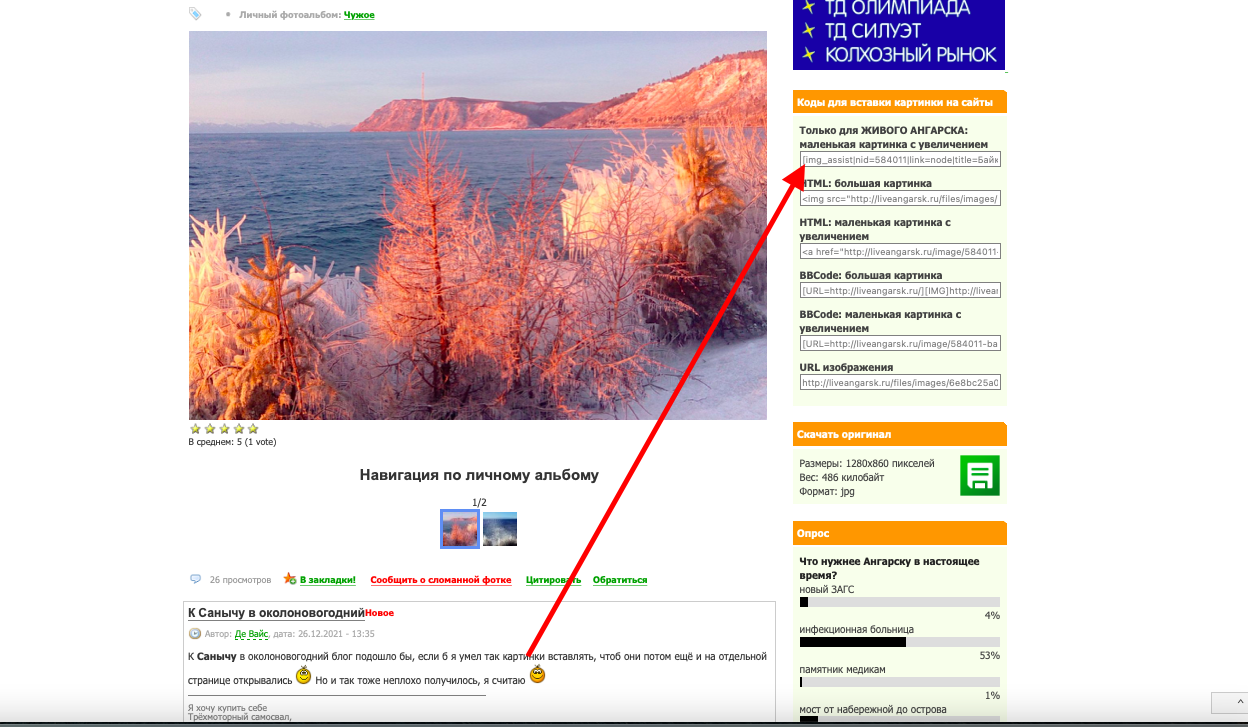
Task: Click Сообщить о сломанной фотке link
Action: (440, 580)
